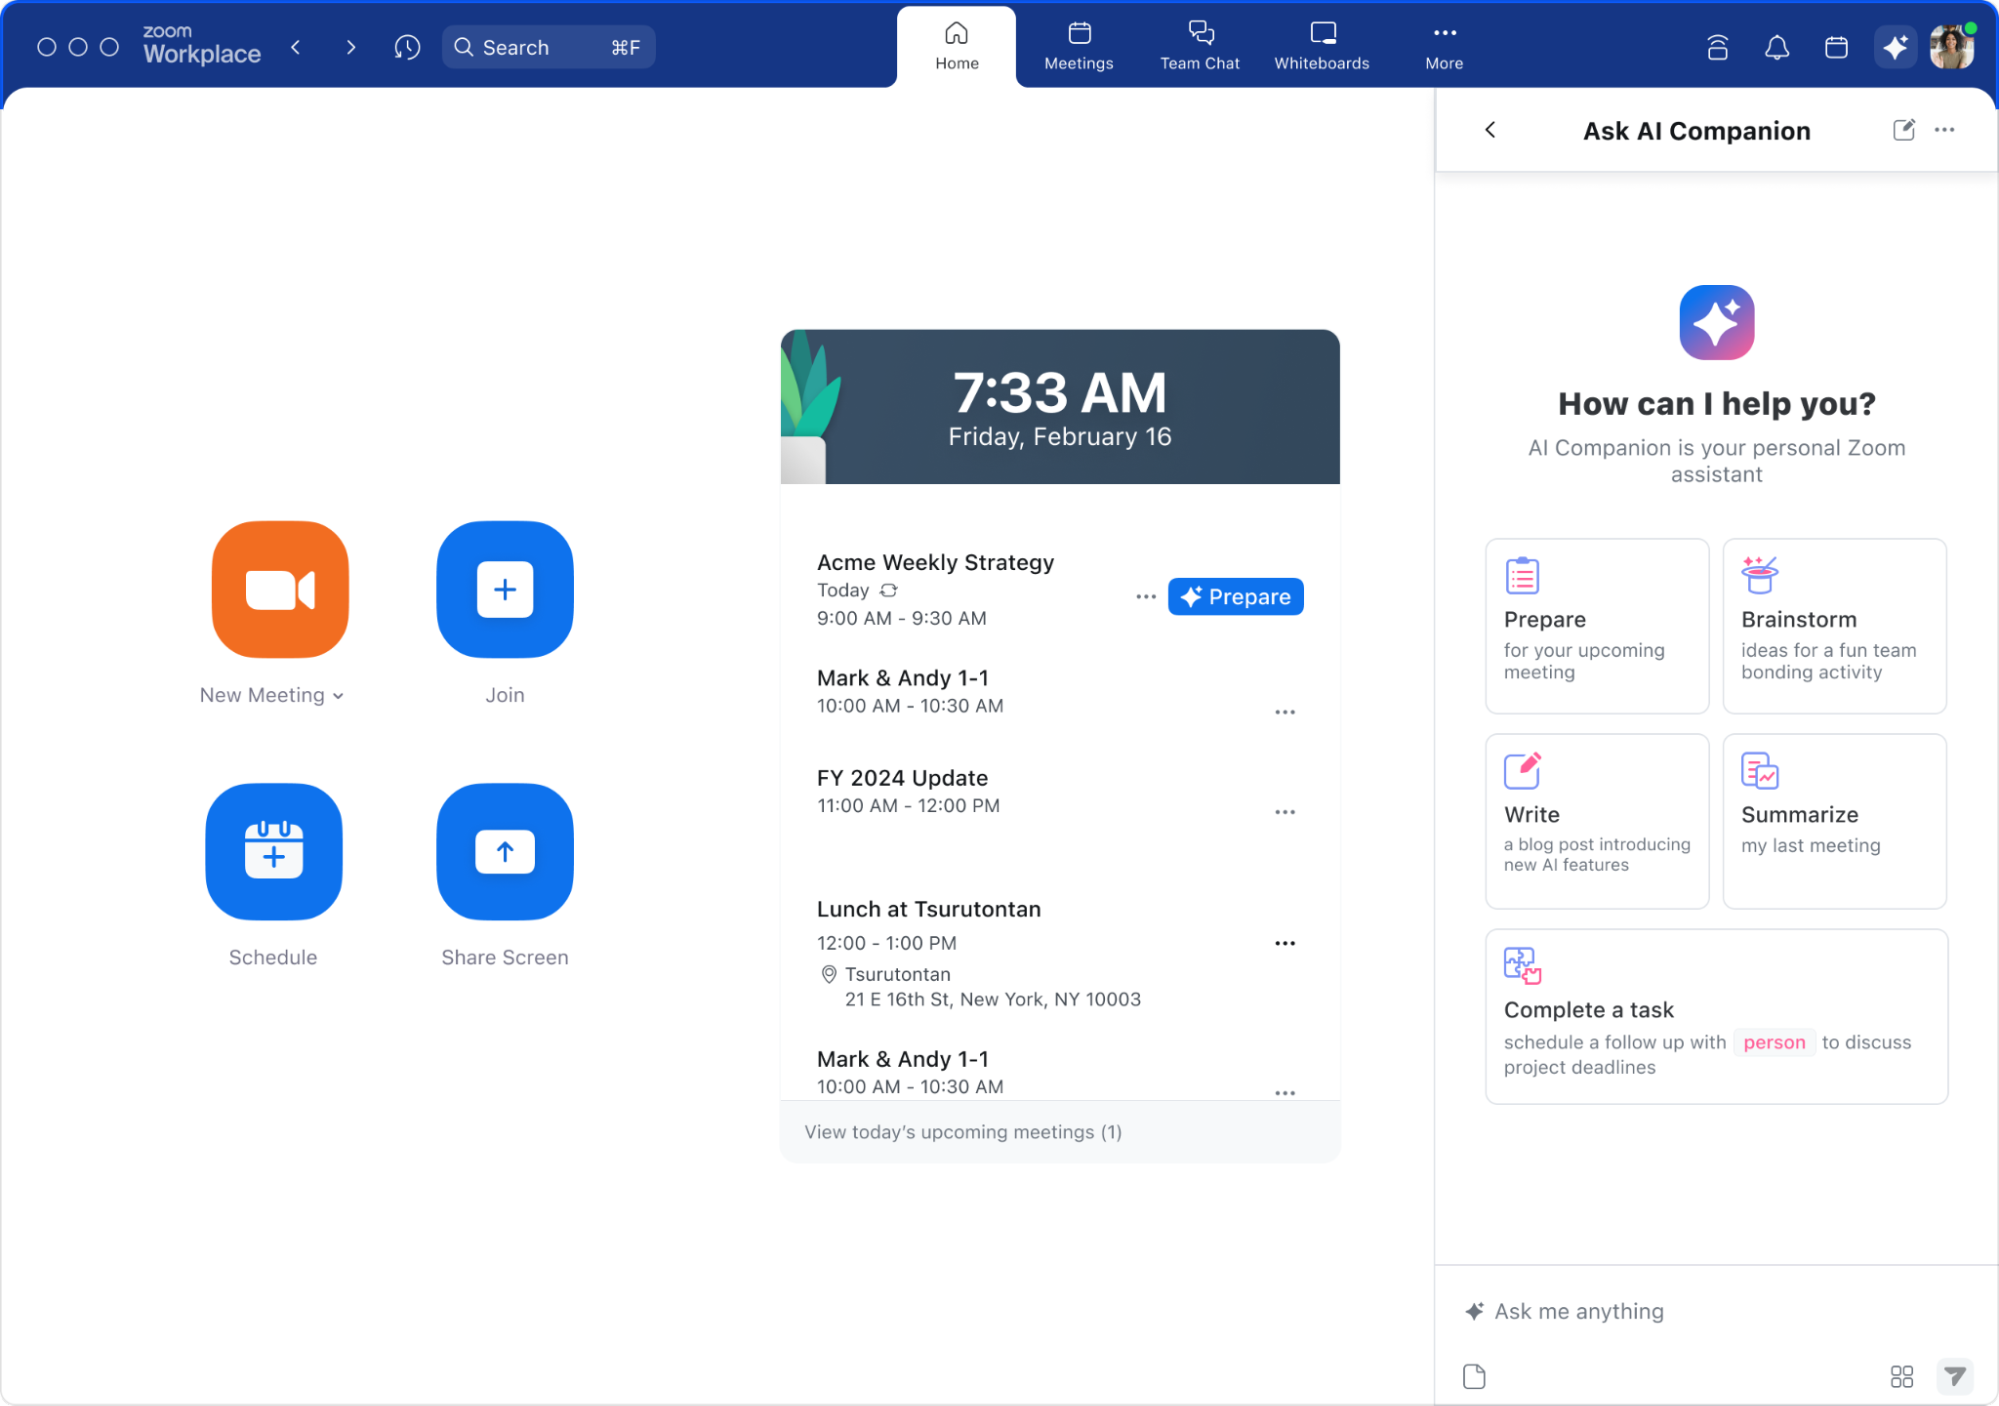This screenshot has width=1999, height=1406.
Task: Start a new AI Companion conversation via compose icon
Action: pyautogui.click(x=1903, y=130)
